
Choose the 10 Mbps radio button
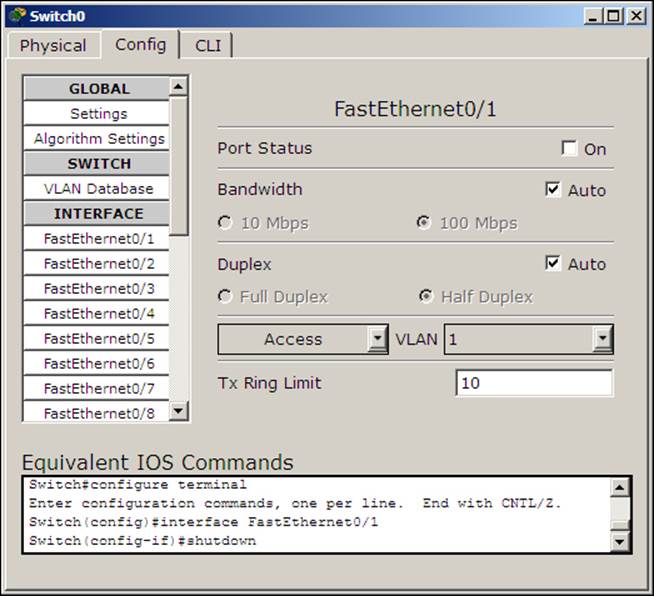coord(225,222)
